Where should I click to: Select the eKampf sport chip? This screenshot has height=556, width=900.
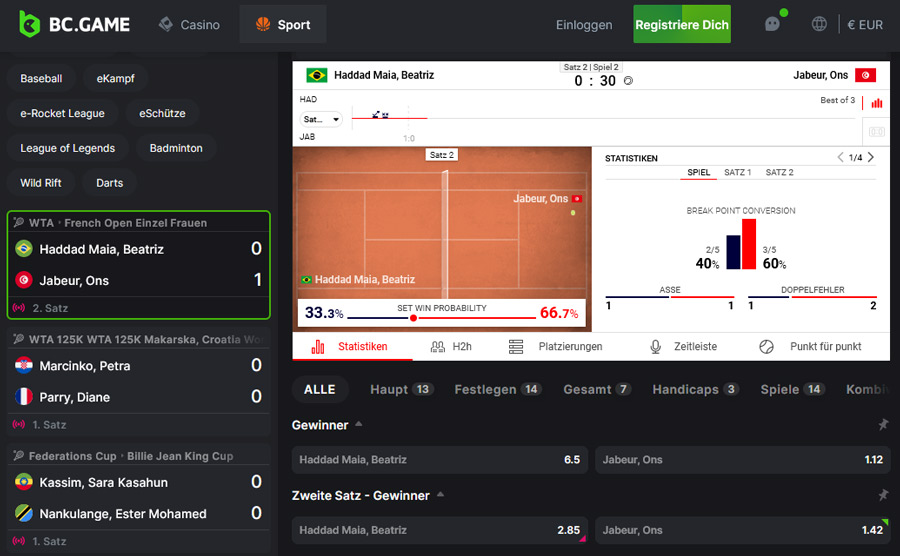[115, 79]
